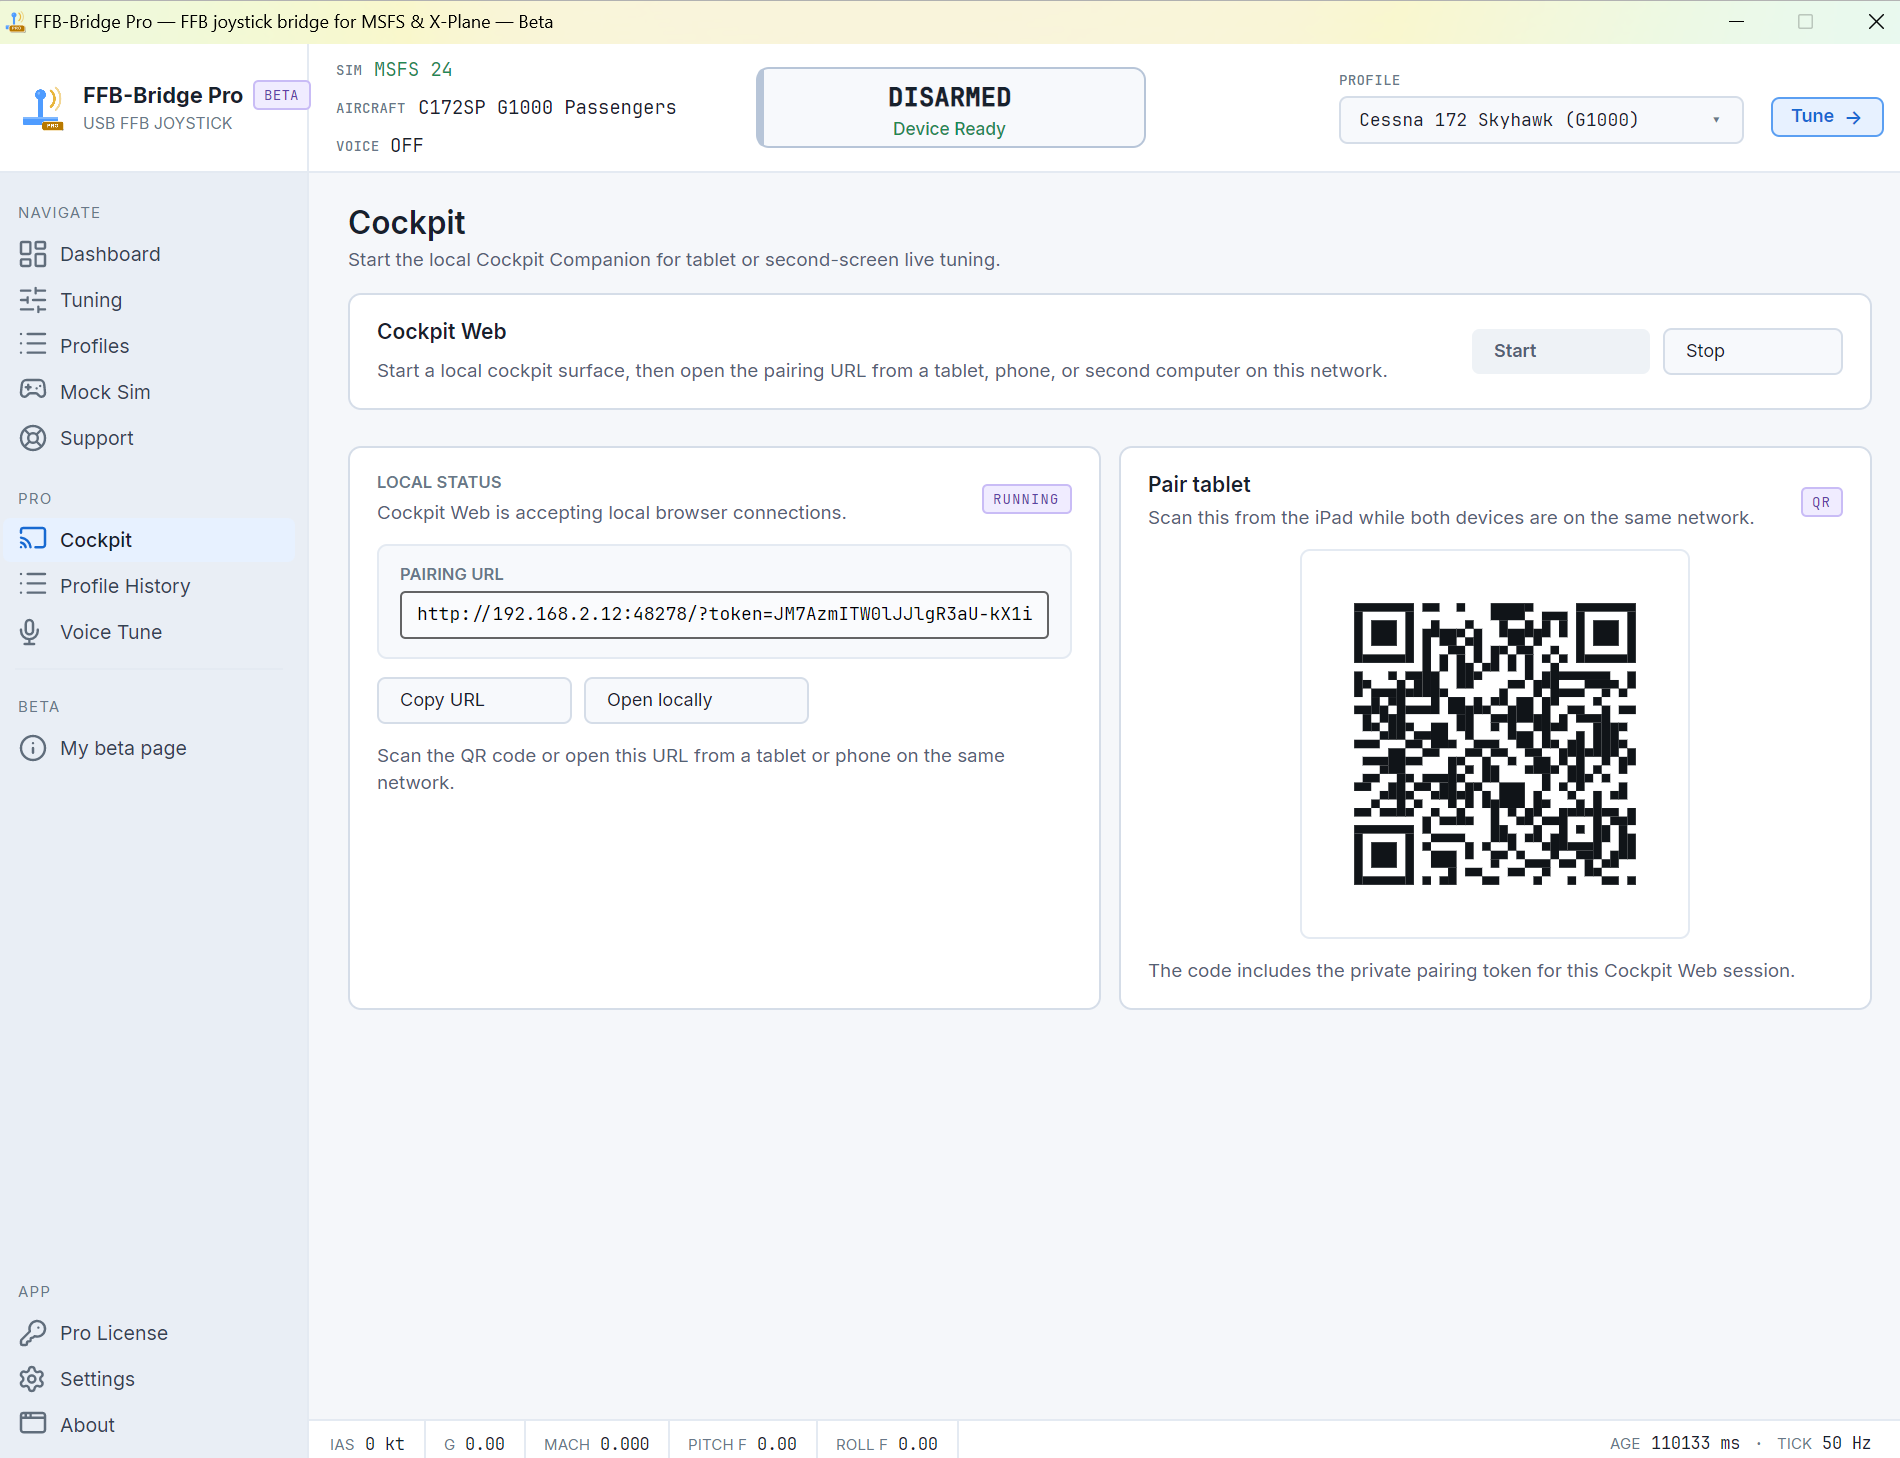The height and width of the screenshot is (1458, 1900).
Task: Click the Settings gear icon
Action: (33, 1379)
